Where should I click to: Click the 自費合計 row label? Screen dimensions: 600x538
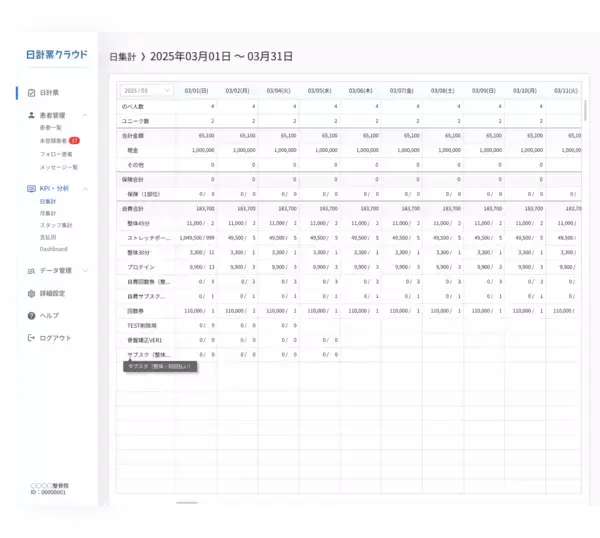tap(133, 209)
